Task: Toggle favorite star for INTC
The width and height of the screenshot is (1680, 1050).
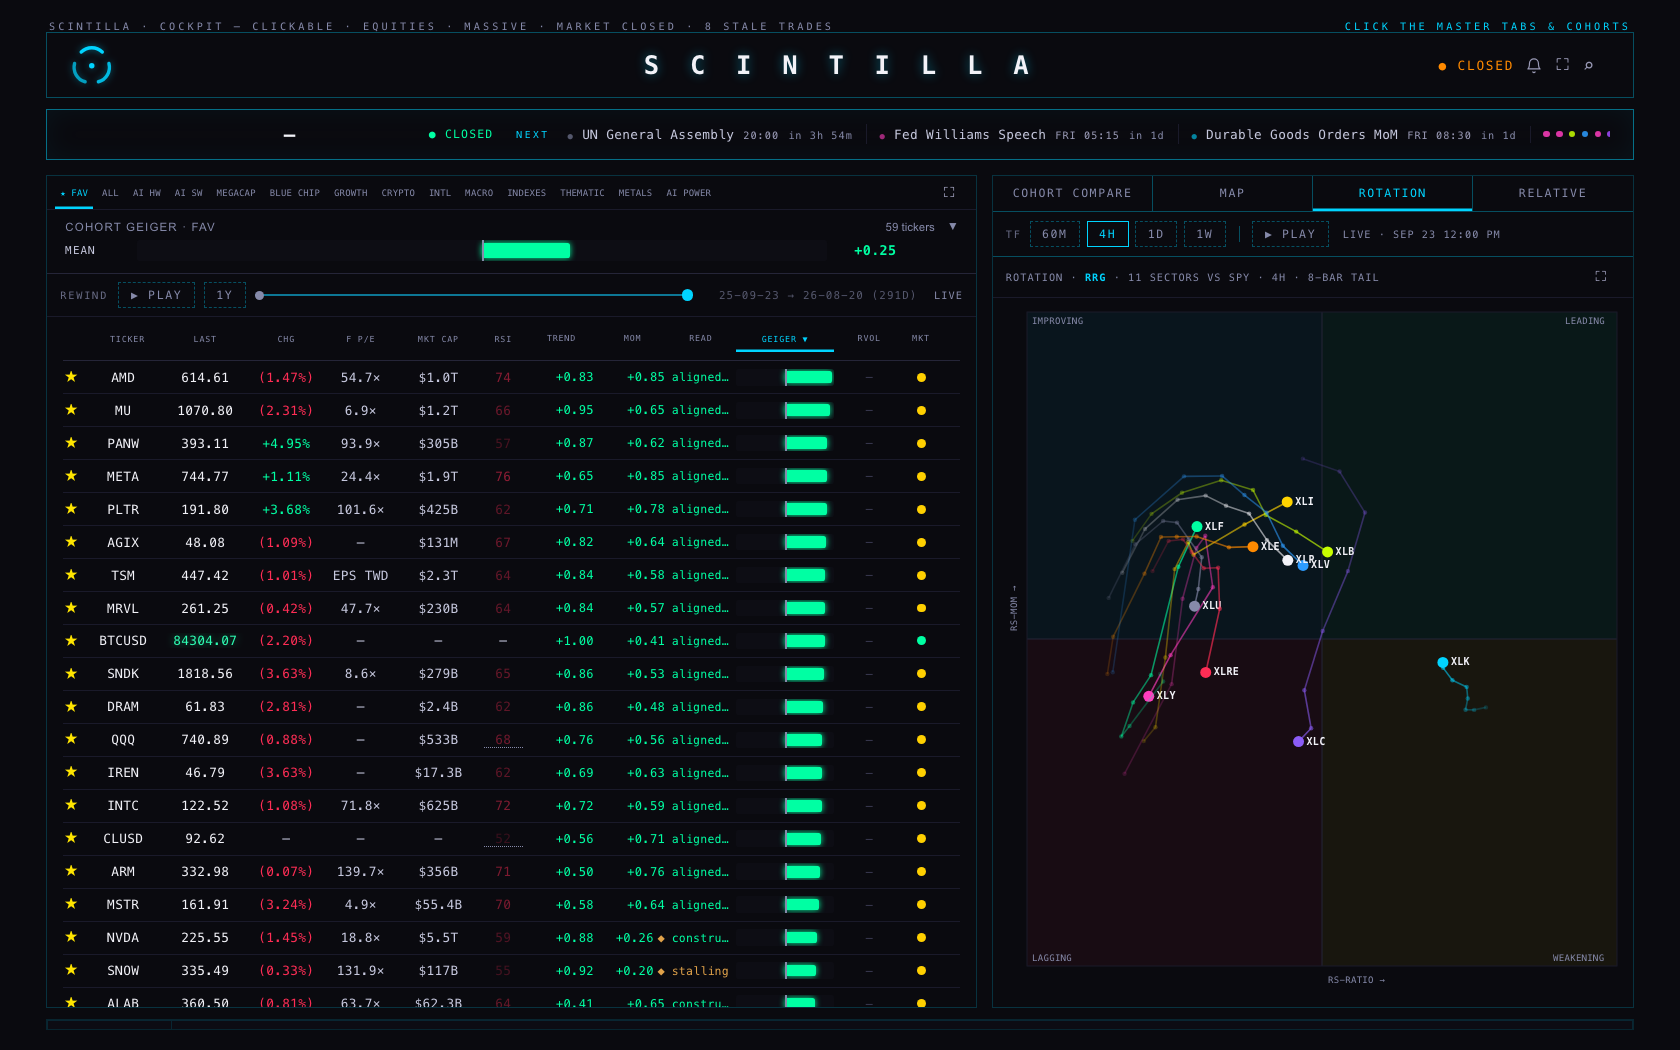Action: point(71,805)
